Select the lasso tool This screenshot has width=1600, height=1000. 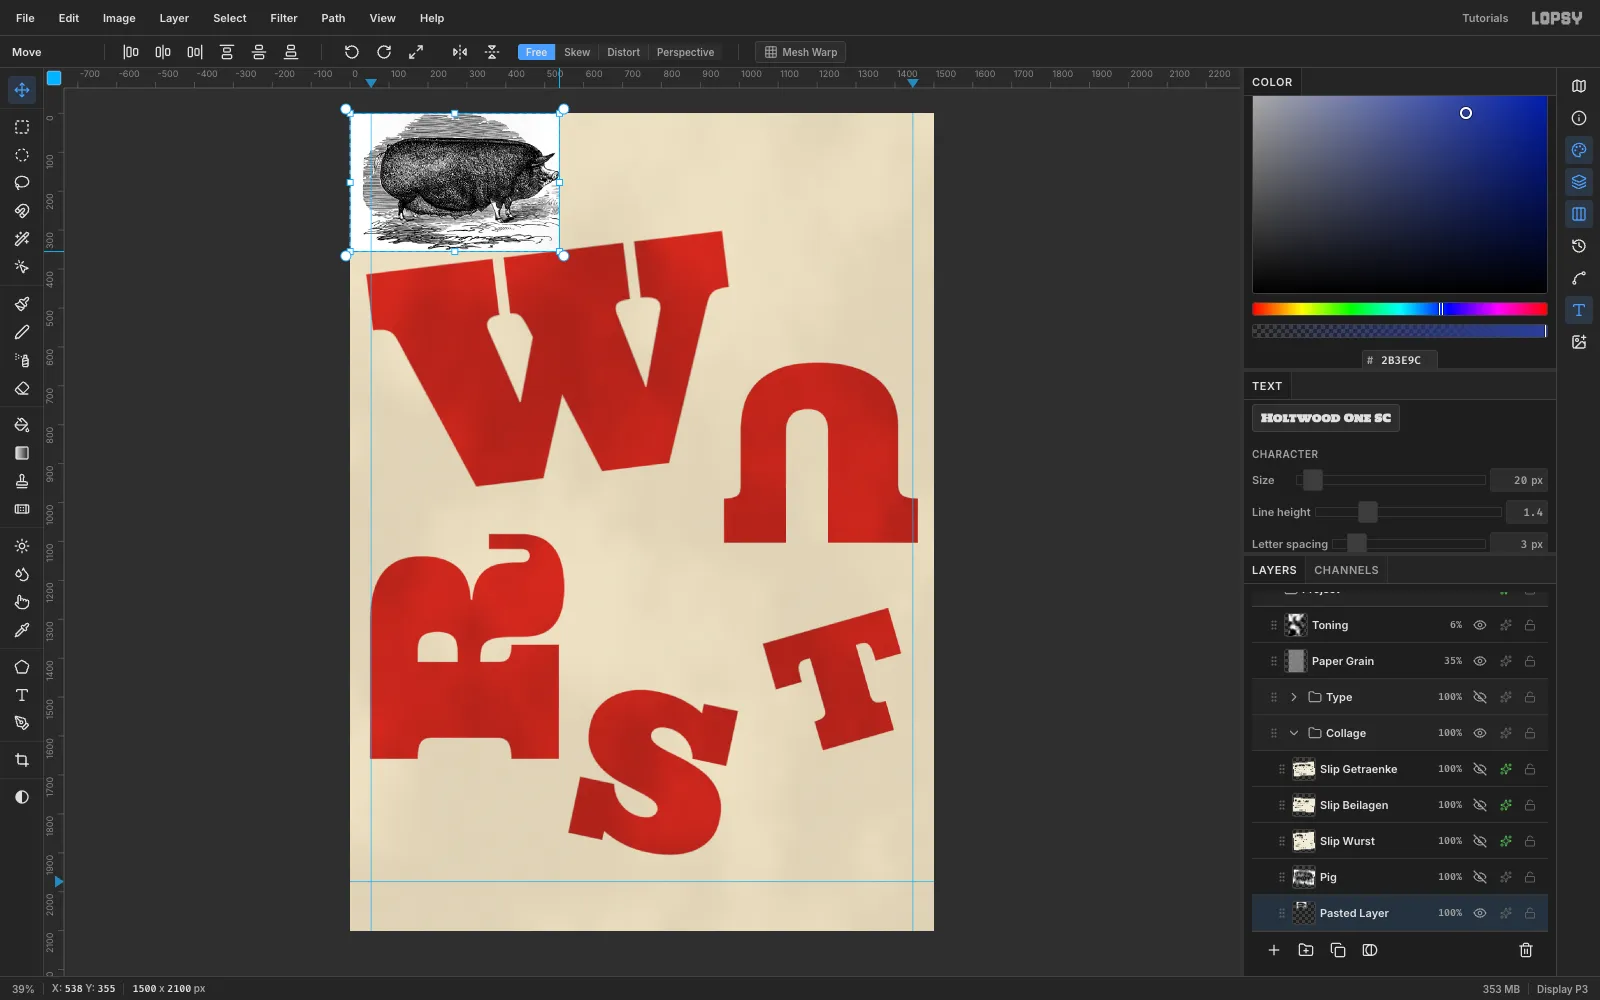[22, 183]
